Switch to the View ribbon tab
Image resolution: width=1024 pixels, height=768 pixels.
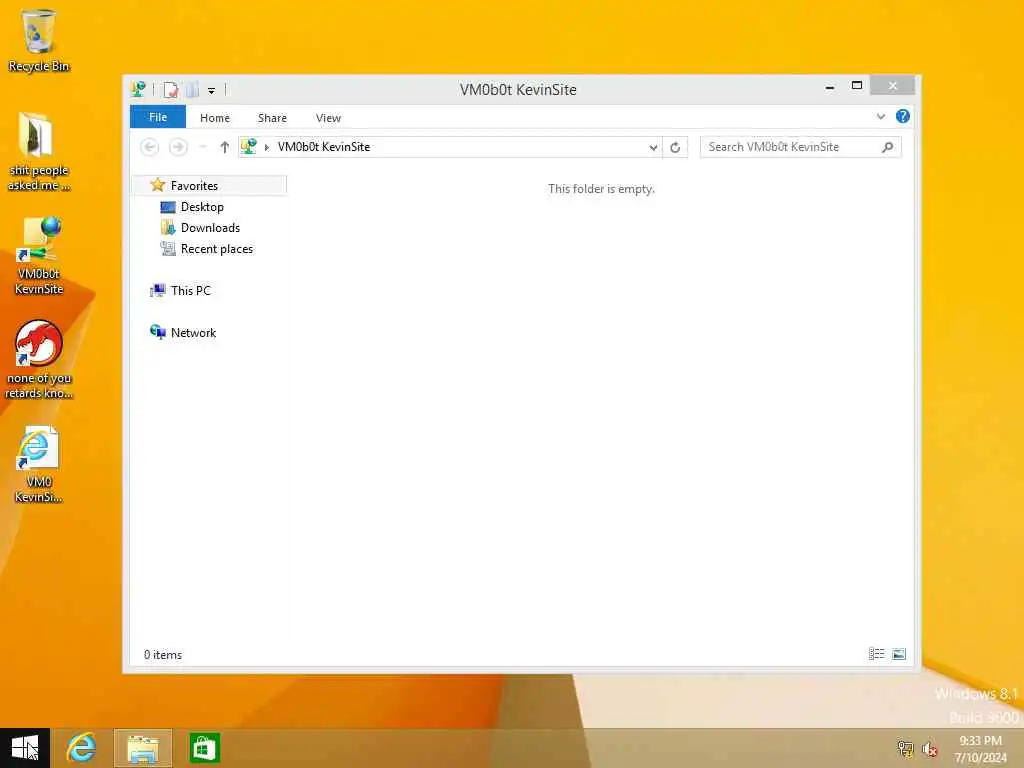pos(328,118)
